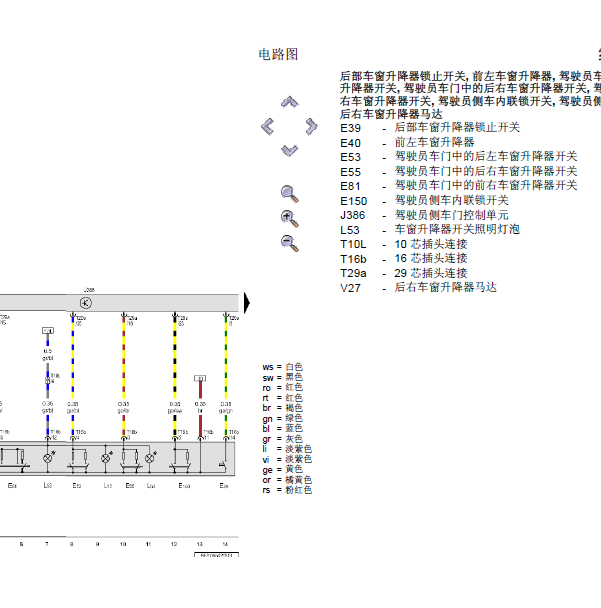
Task: Zoom in with the plus magnifier
Action: (290, 219)
